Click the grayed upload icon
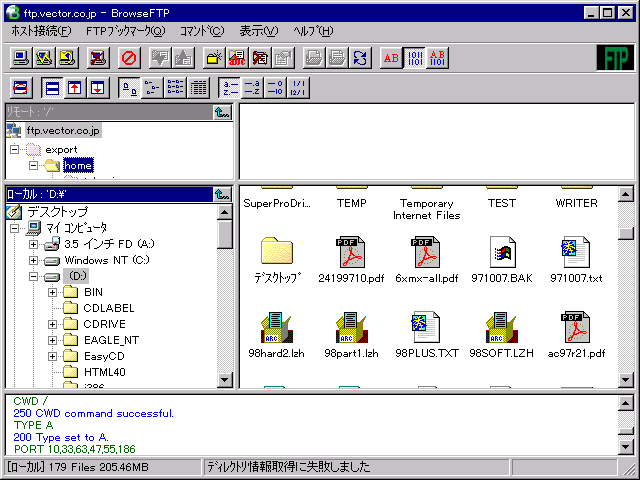Screen dimensions: 640x480 (183, 58)
